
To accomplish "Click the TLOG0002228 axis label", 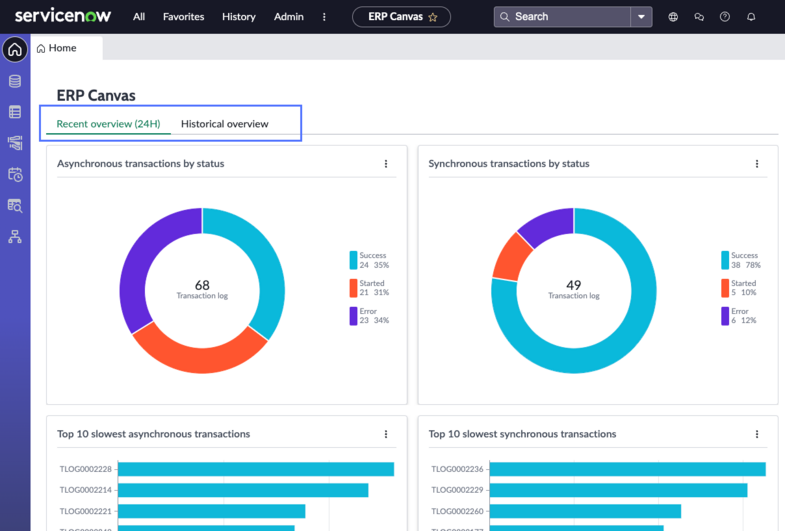I will [x=86, y=469].
